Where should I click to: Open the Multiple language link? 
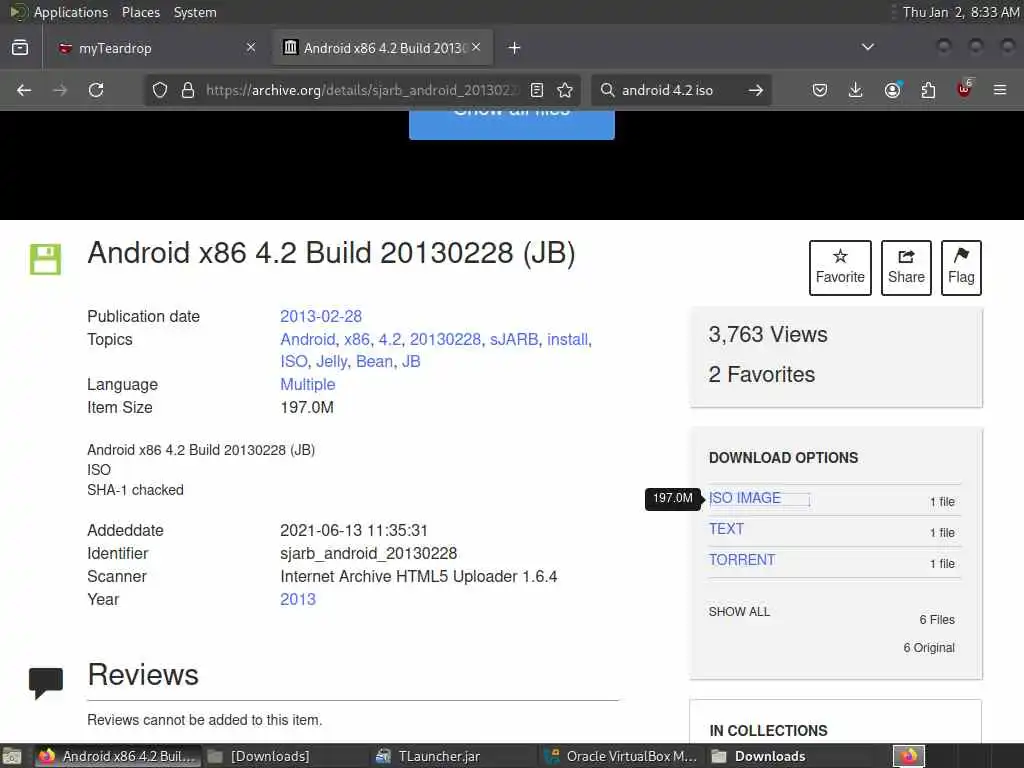point(308,385)
